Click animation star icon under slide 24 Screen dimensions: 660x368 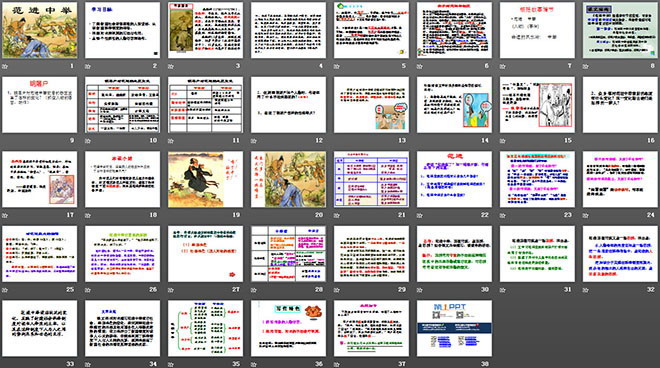click(585, 215)
